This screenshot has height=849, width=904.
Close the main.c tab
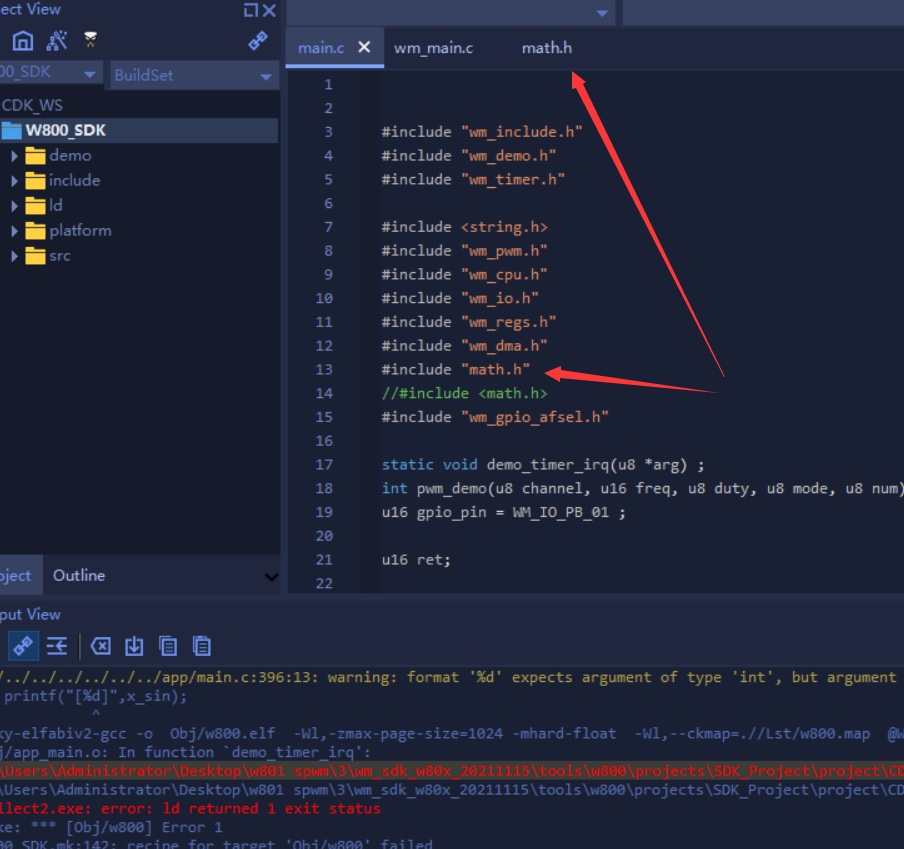click(x=364, y=47)
